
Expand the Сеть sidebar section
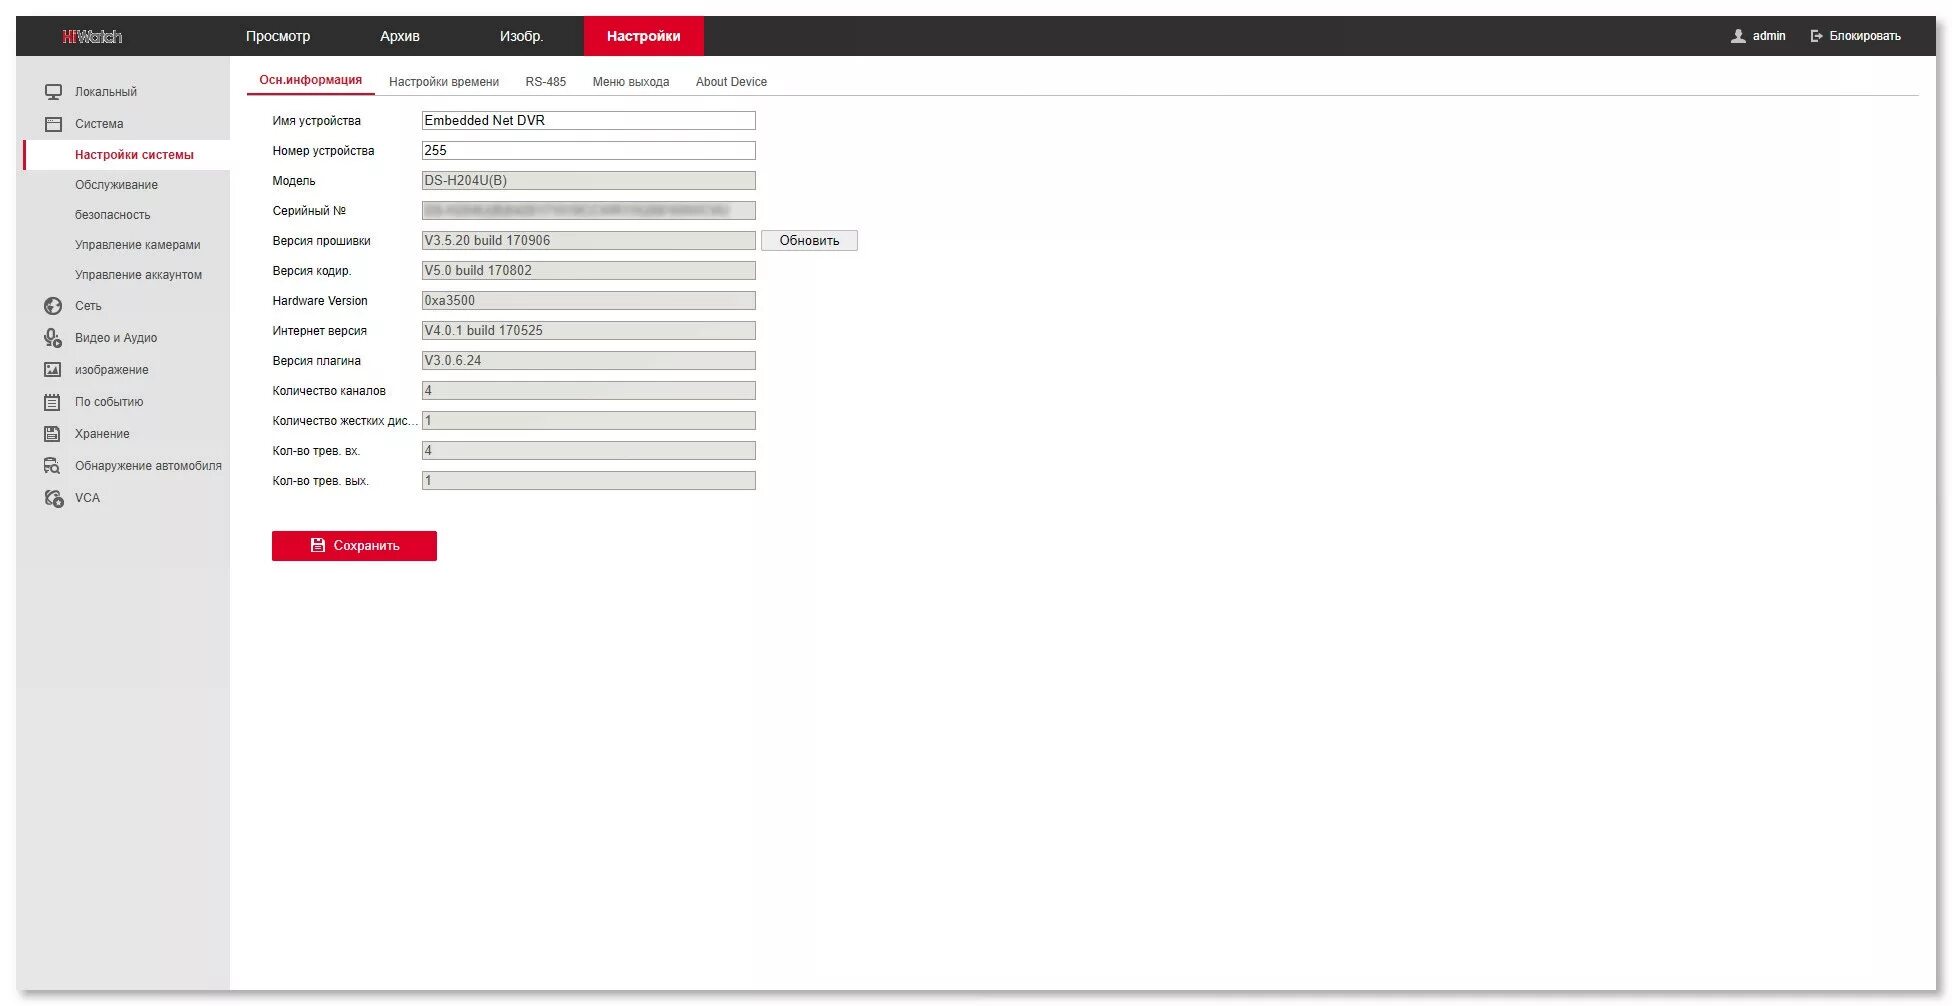[88, 306]
